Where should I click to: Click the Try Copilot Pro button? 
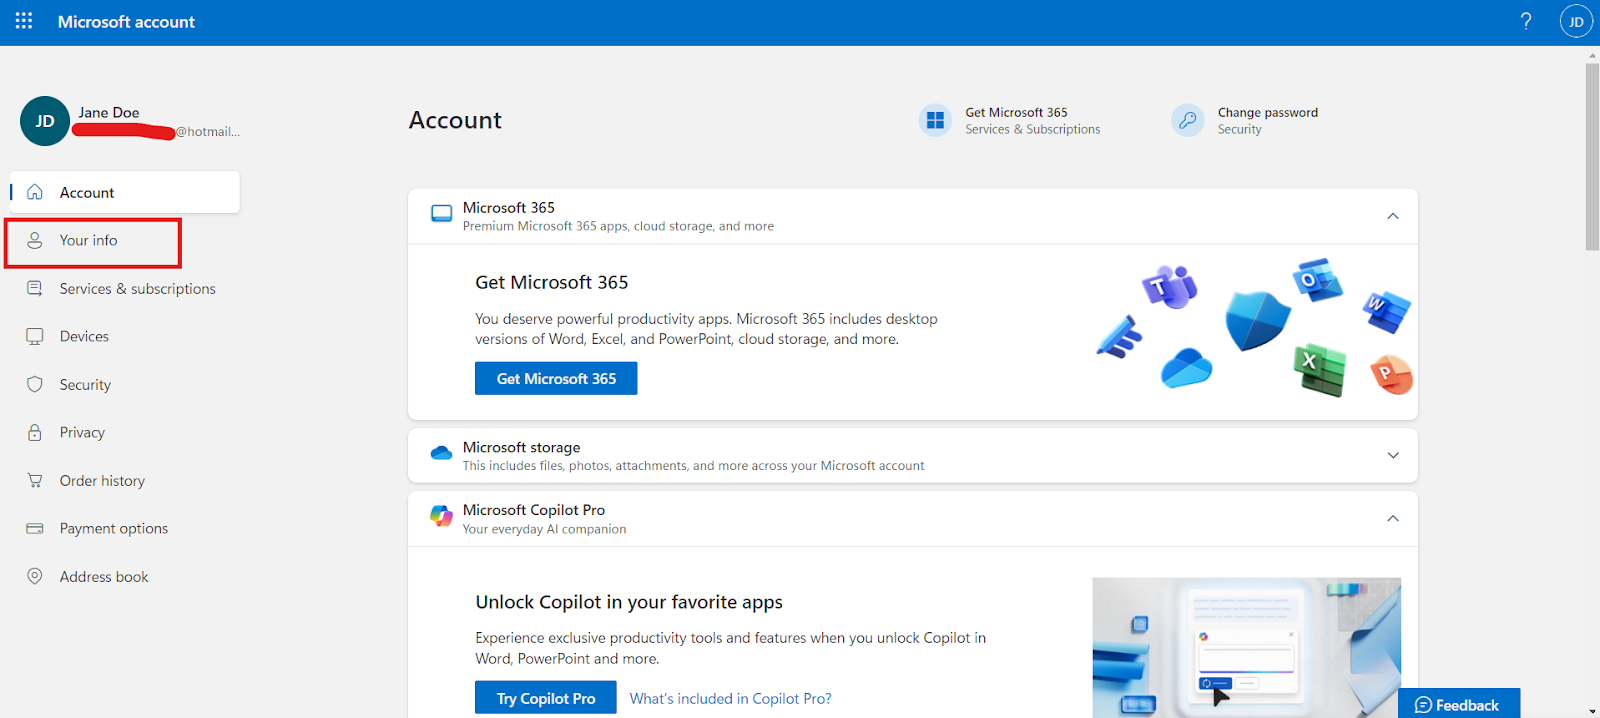[546, 698]
